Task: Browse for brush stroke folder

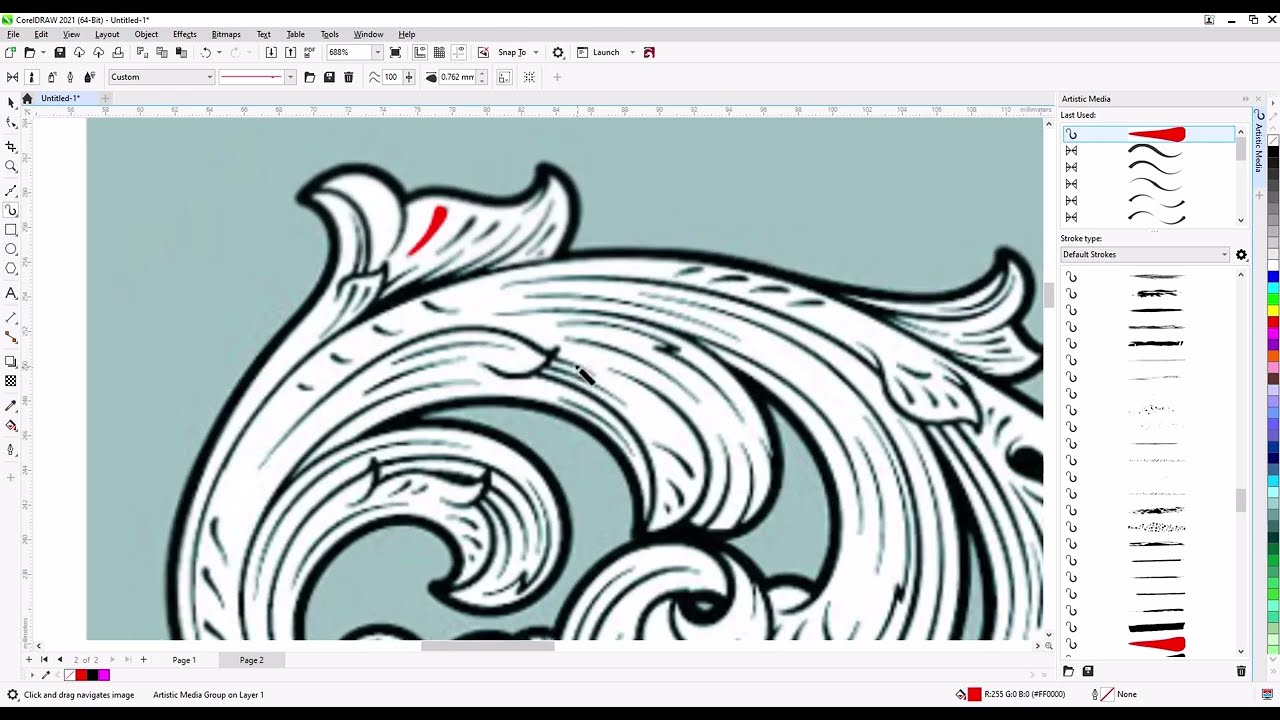Action: click(309, 77)
